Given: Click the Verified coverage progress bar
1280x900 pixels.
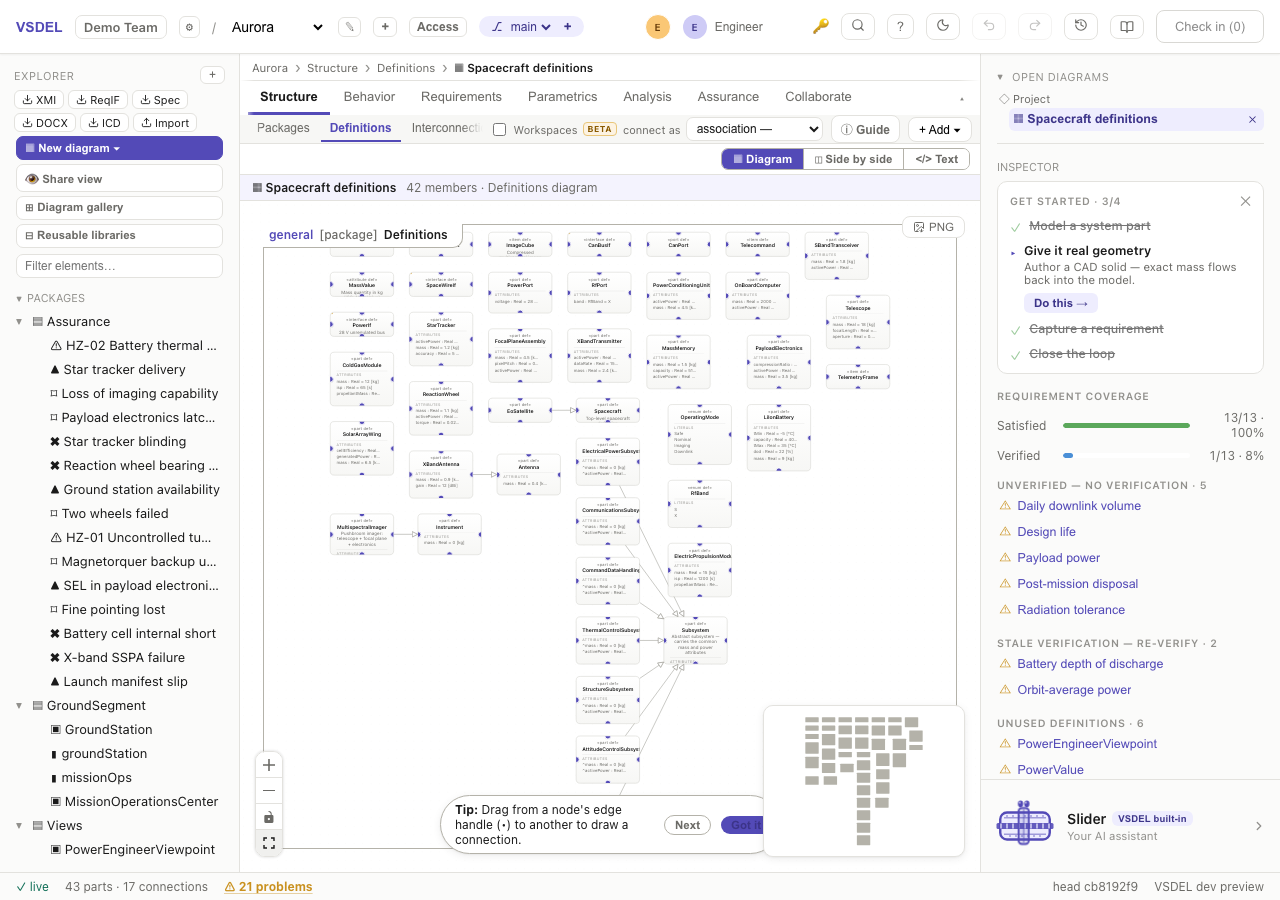Looking at the screenshot, I should (x=1126, y=456).
